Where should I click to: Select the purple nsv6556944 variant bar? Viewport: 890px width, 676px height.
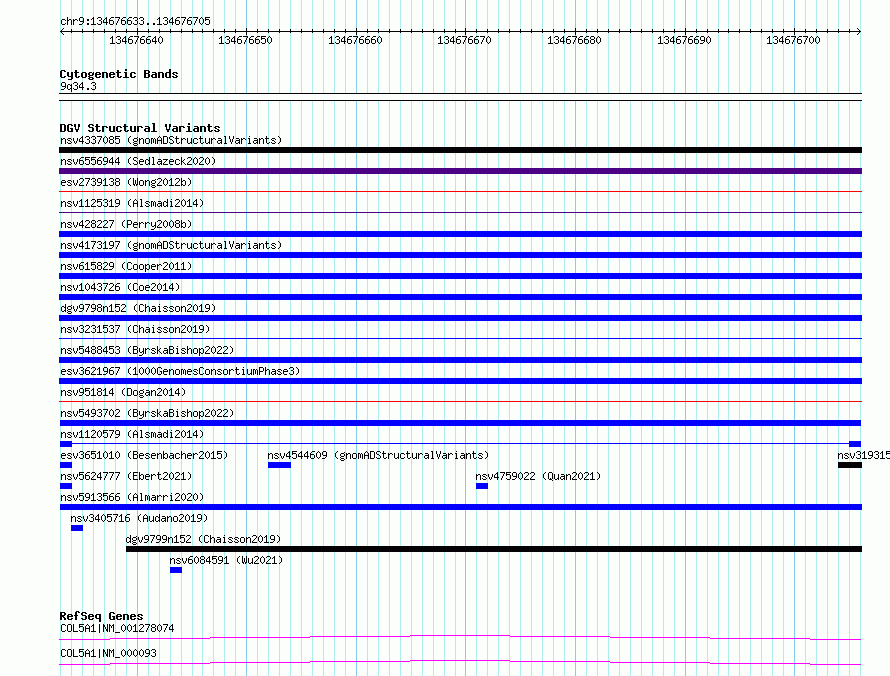[460, 171]
